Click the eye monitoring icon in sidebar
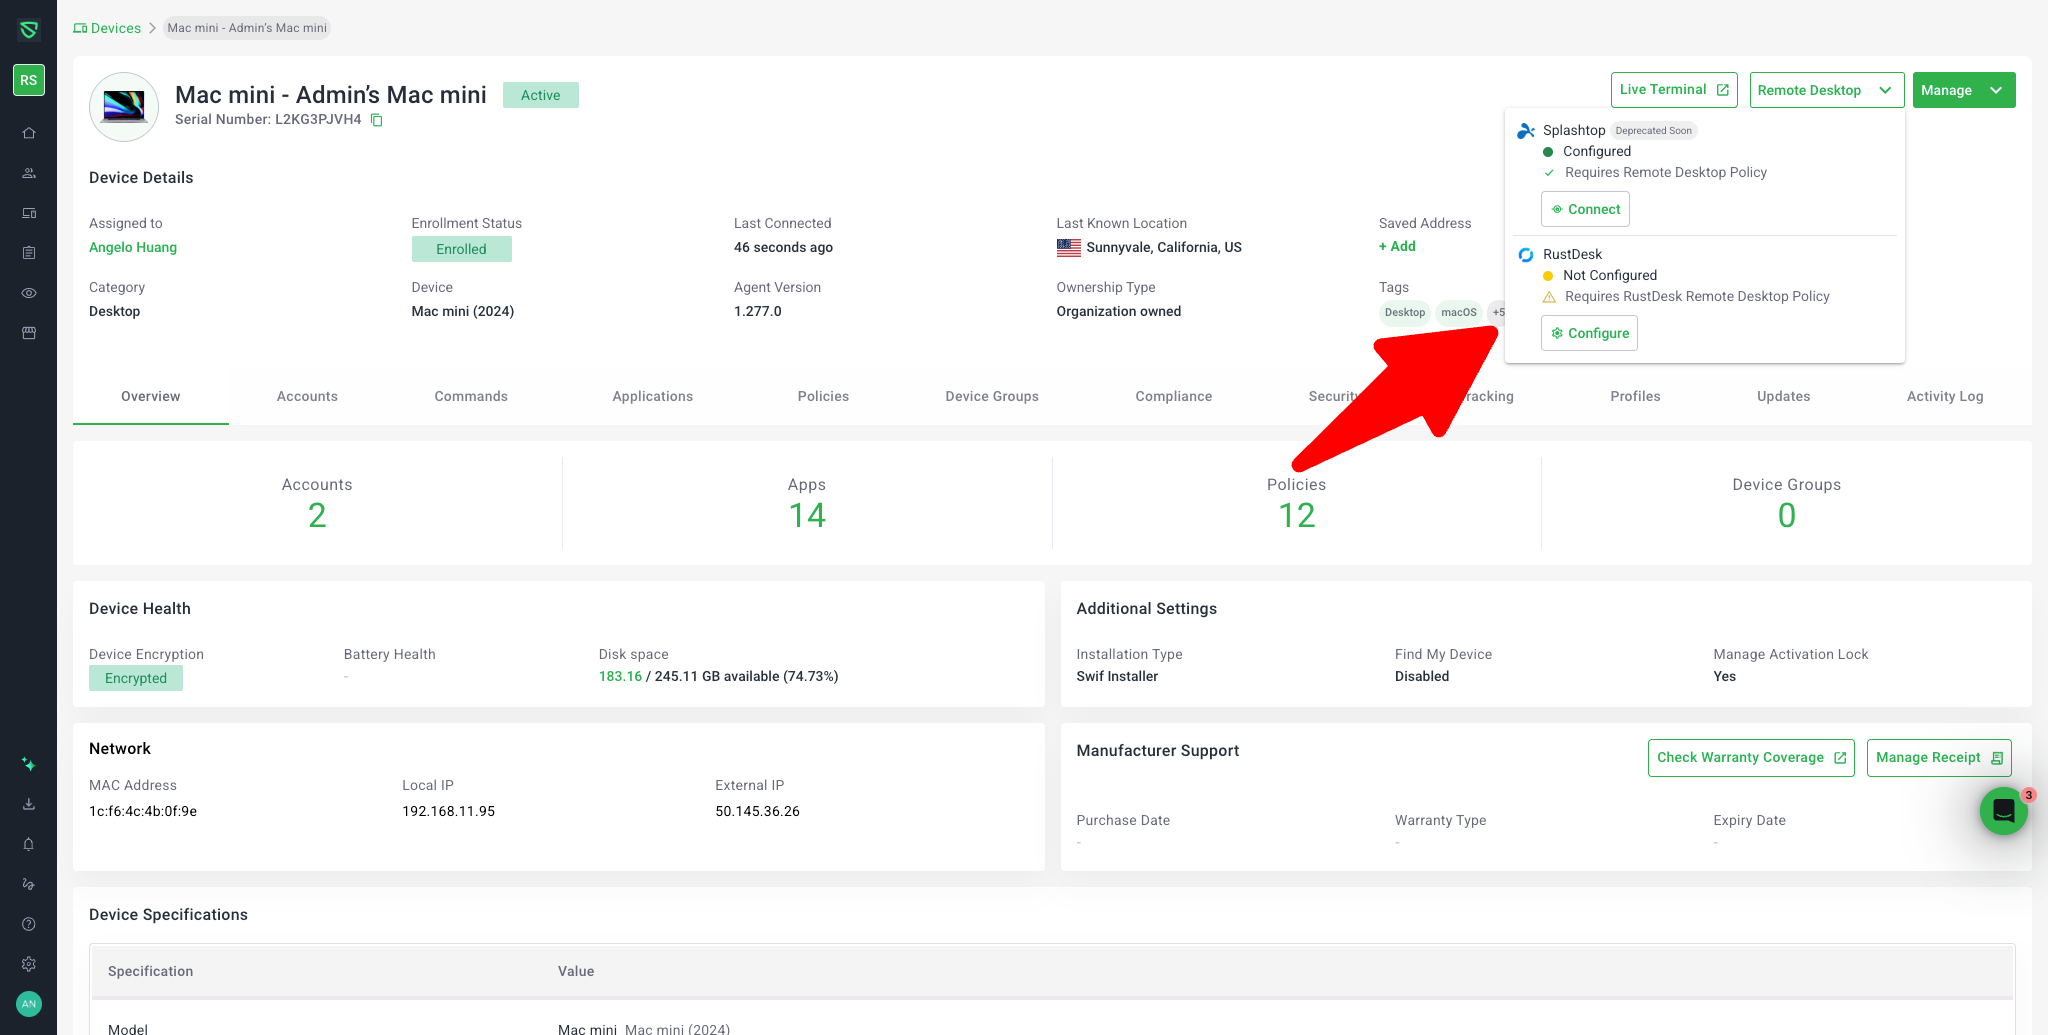 pyautogui.click(x=29, y=293)
